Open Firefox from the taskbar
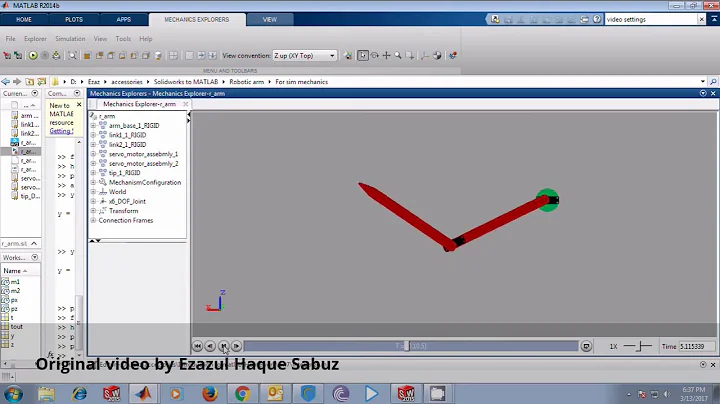 [x=210, y=393]
